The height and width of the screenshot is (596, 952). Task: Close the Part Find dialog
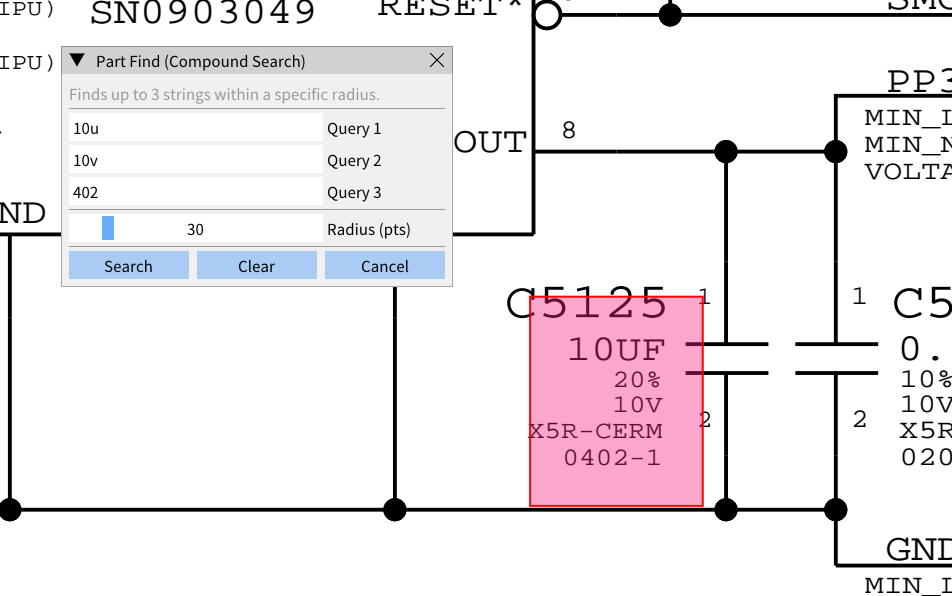436,61
